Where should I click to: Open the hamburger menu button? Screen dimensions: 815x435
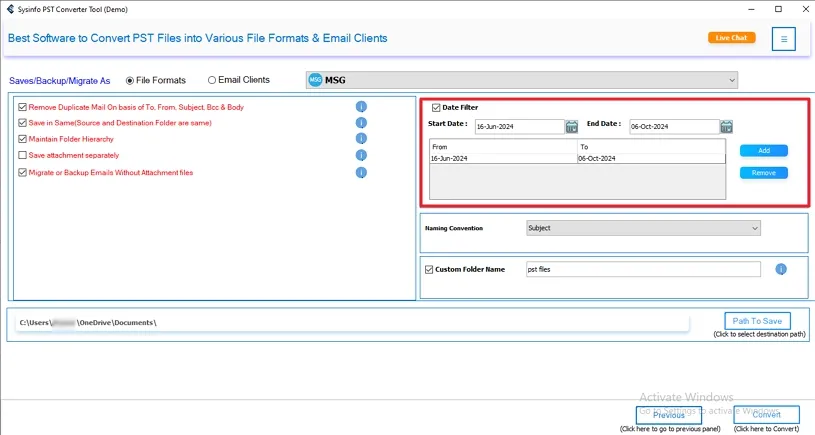pos(784,39)
